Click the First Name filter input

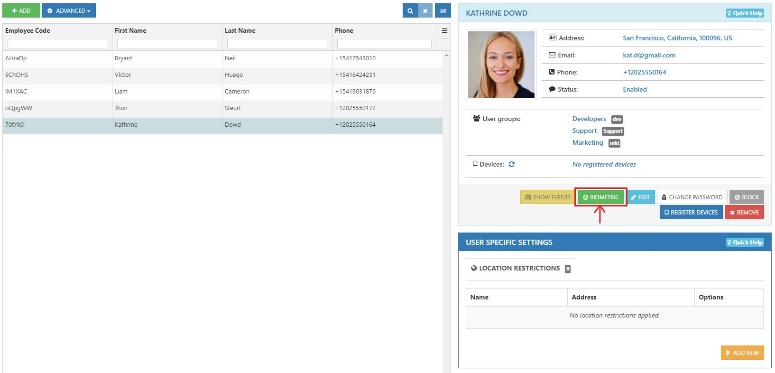[x=167, y=44]
